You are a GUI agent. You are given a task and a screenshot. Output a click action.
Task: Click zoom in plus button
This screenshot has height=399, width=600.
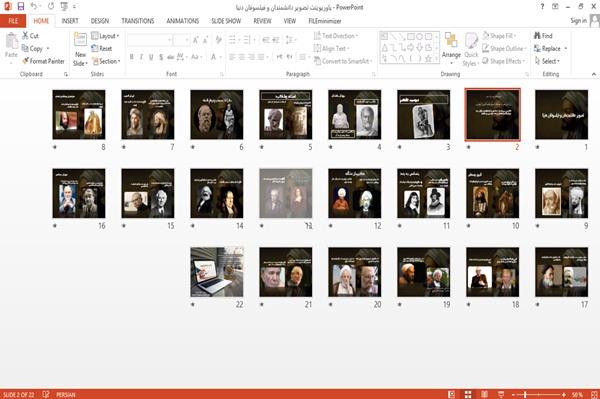point(564,394)
